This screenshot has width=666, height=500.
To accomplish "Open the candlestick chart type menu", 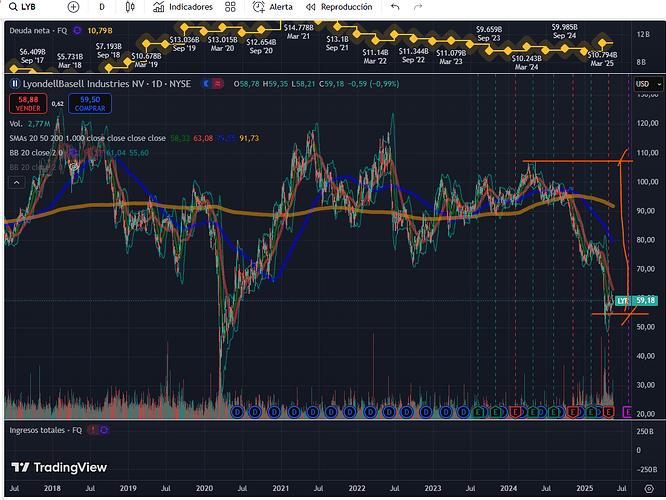I will (x=130, y=7).
